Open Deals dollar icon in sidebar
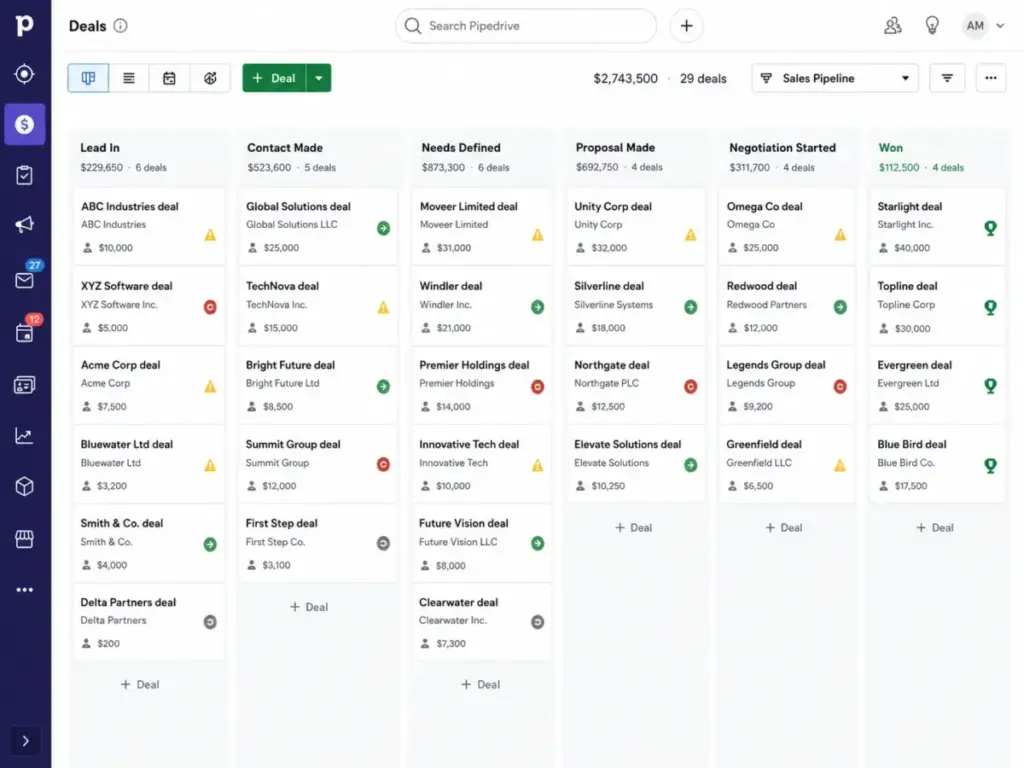Image resolution: width=1024 pixels, height=768 pixels. (x=24, y=124)
